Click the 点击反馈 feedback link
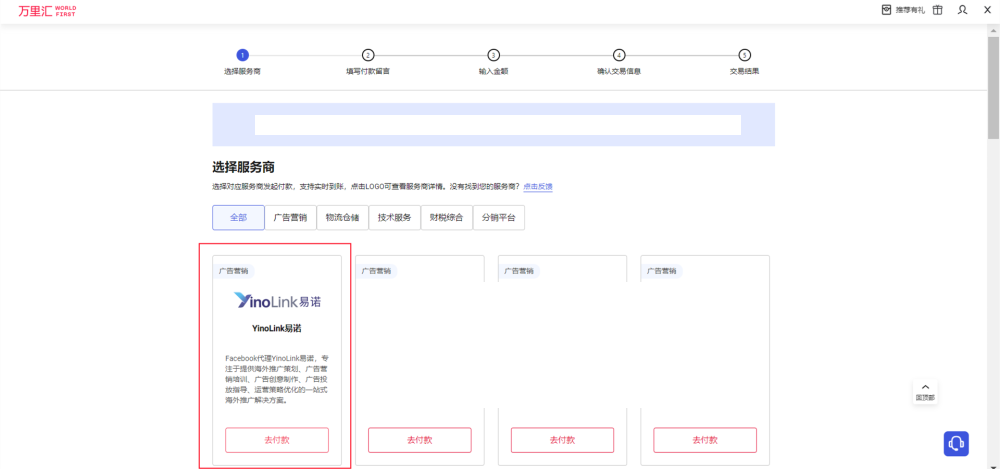 coord(538,187)
